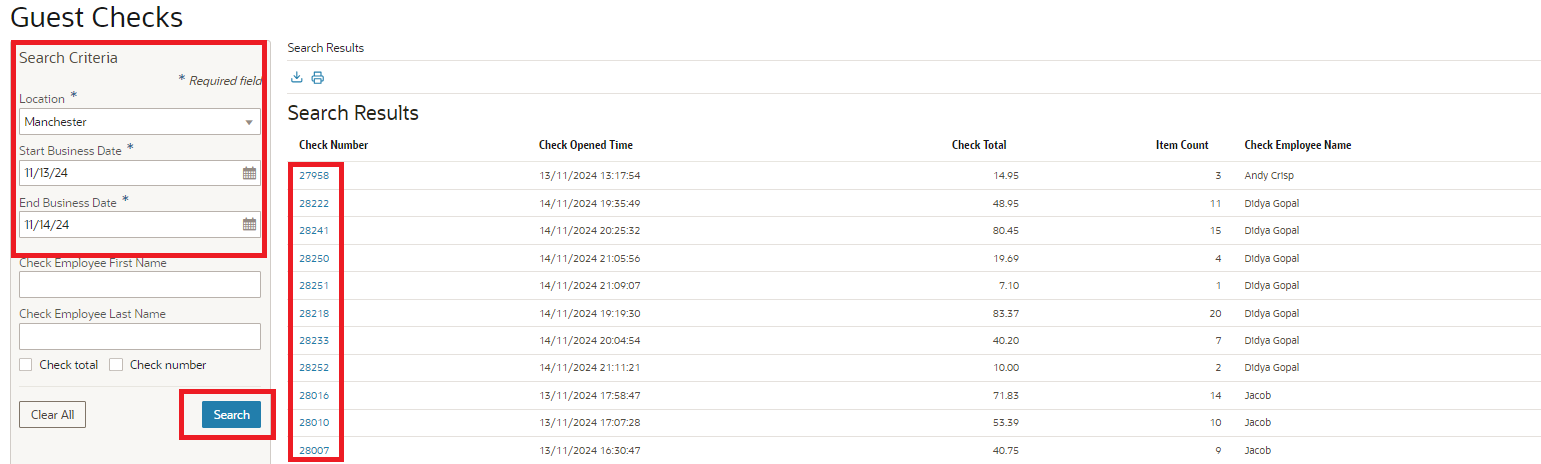
Task: Click the Clear All button
Action: pyautogui.click(x=52, y=415)
